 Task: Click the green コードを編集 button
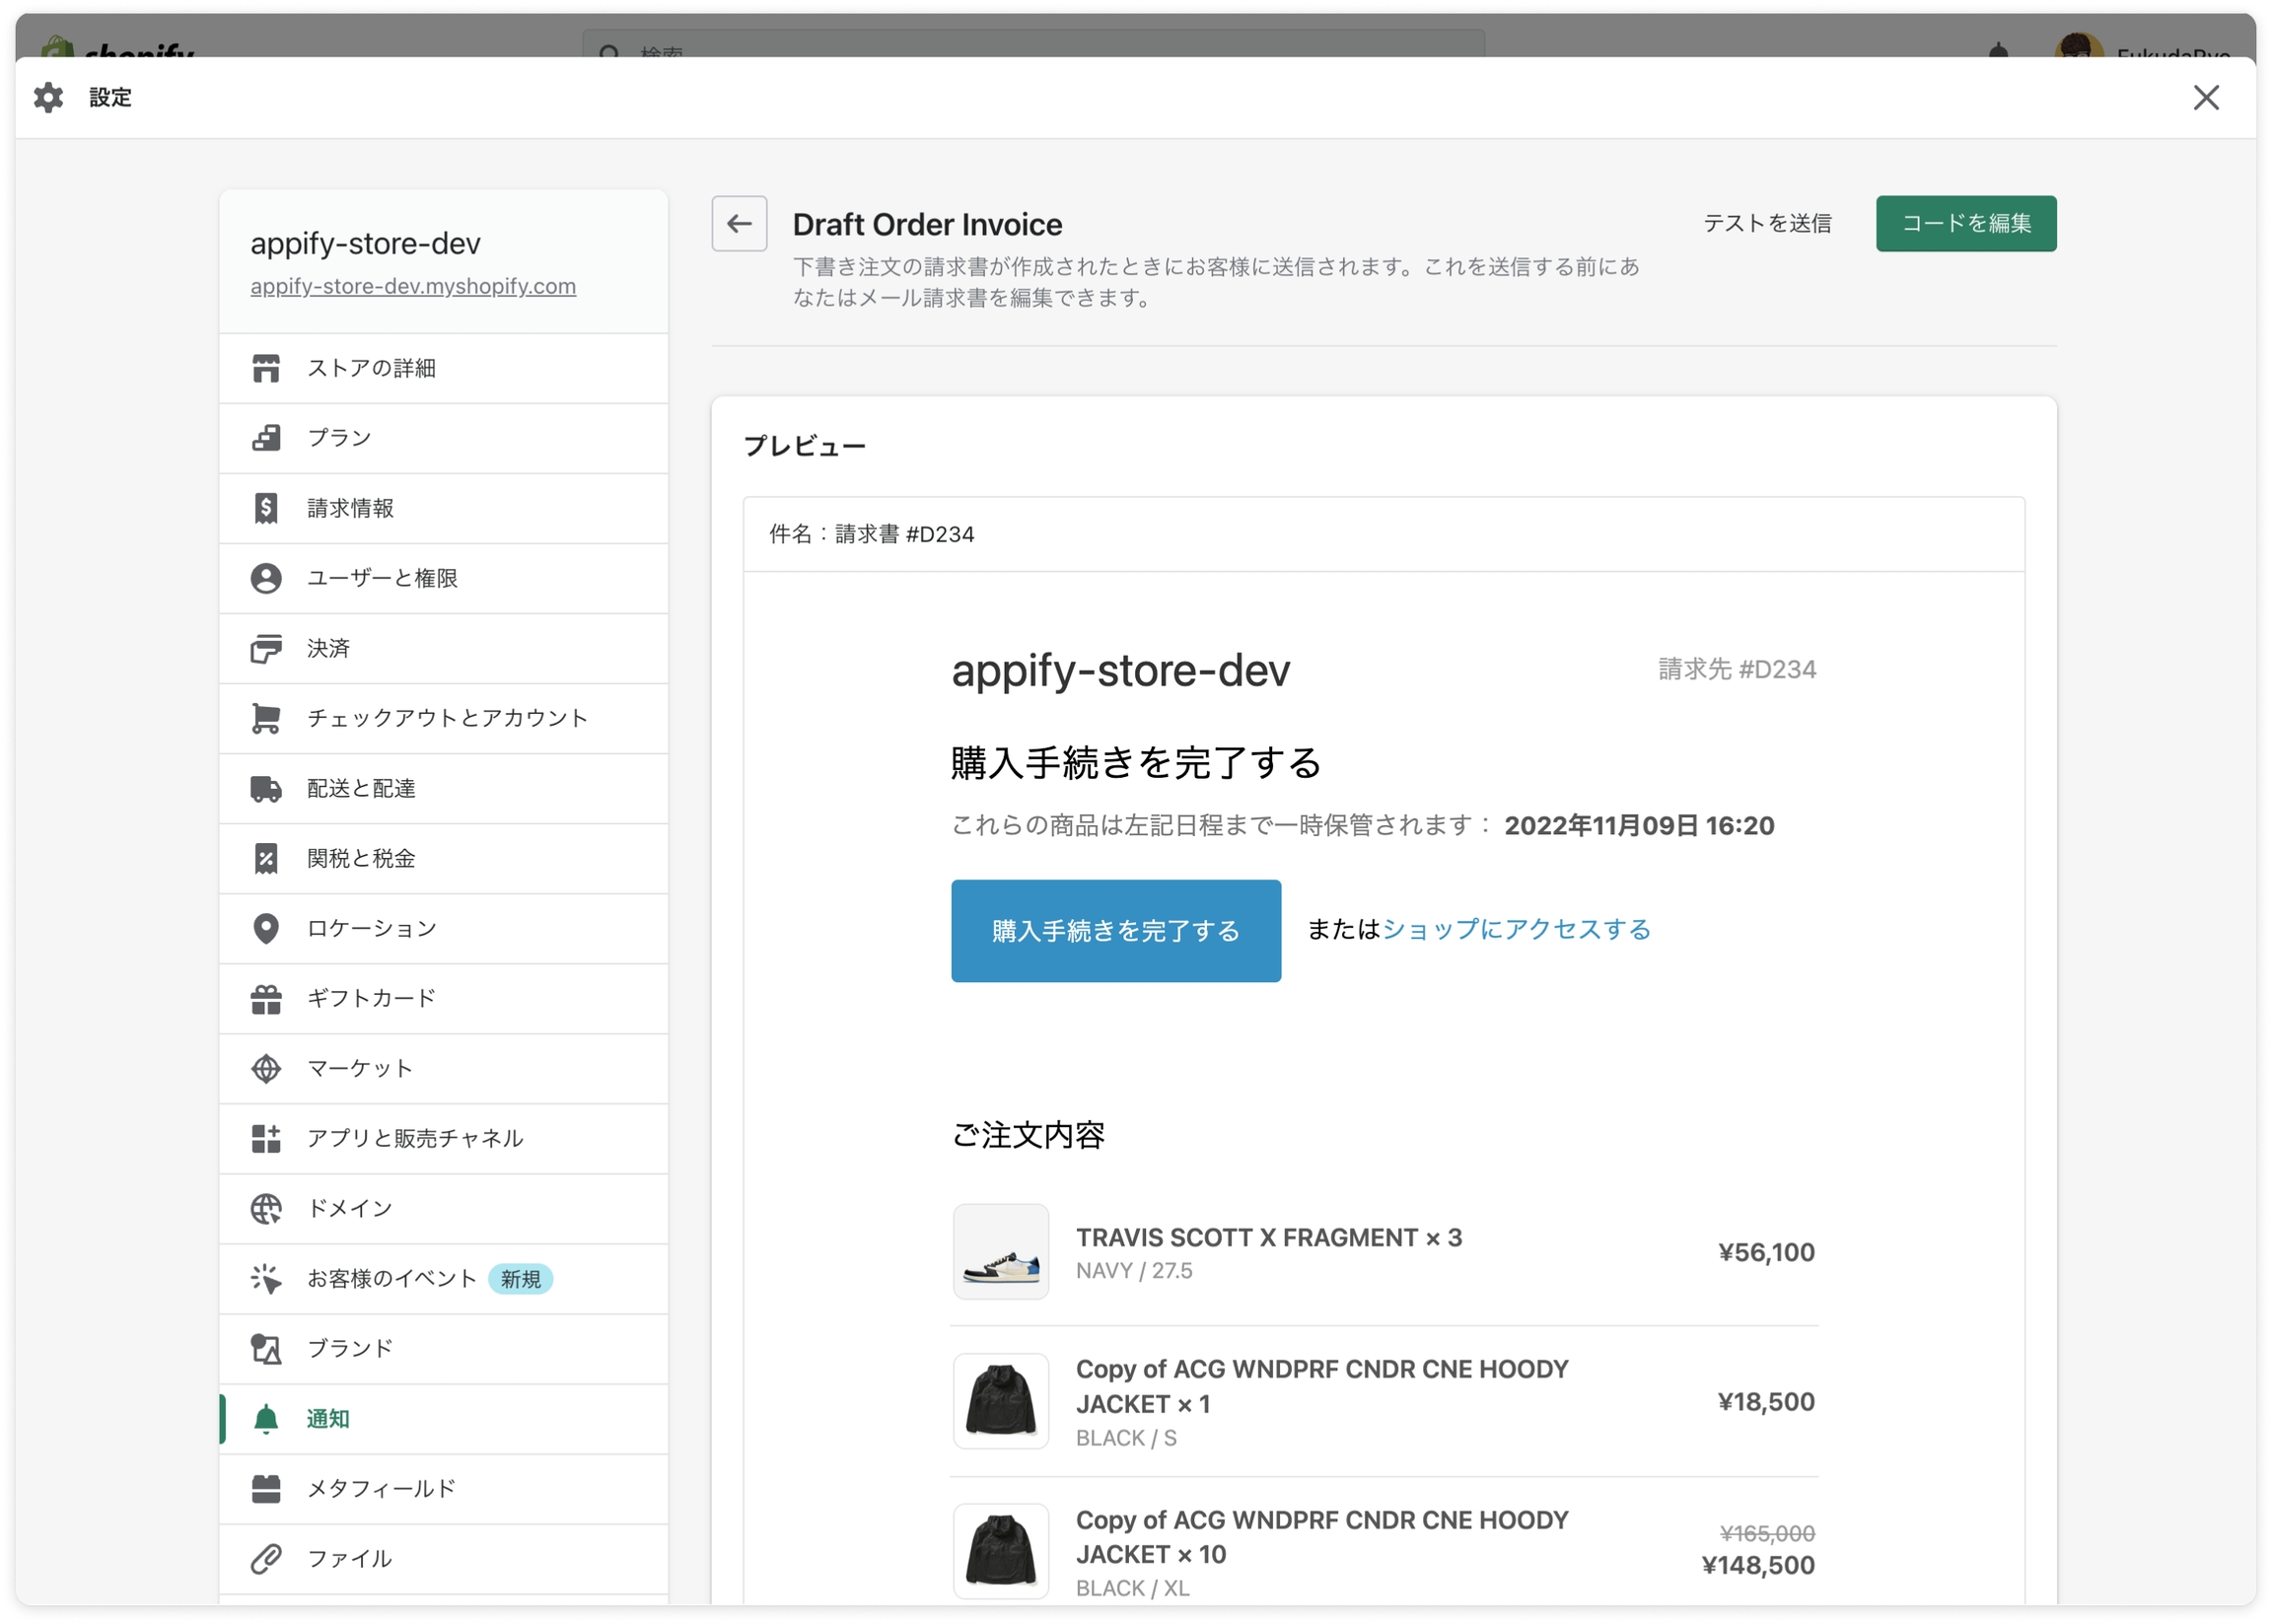click(x=1965, y=223)
